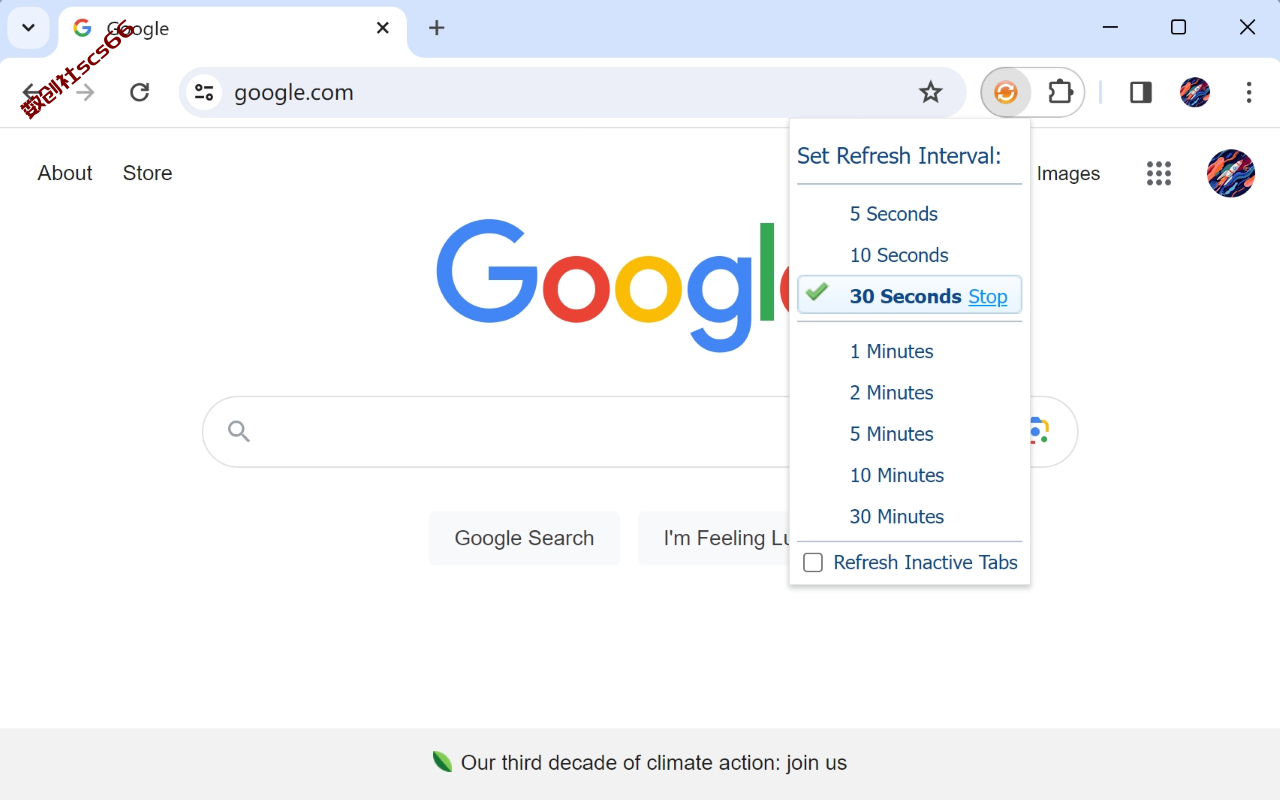The height and width of the screenshot is (800, 1280).
Task: Open the tab search dropdown arrow
Action: coord(28,28)
